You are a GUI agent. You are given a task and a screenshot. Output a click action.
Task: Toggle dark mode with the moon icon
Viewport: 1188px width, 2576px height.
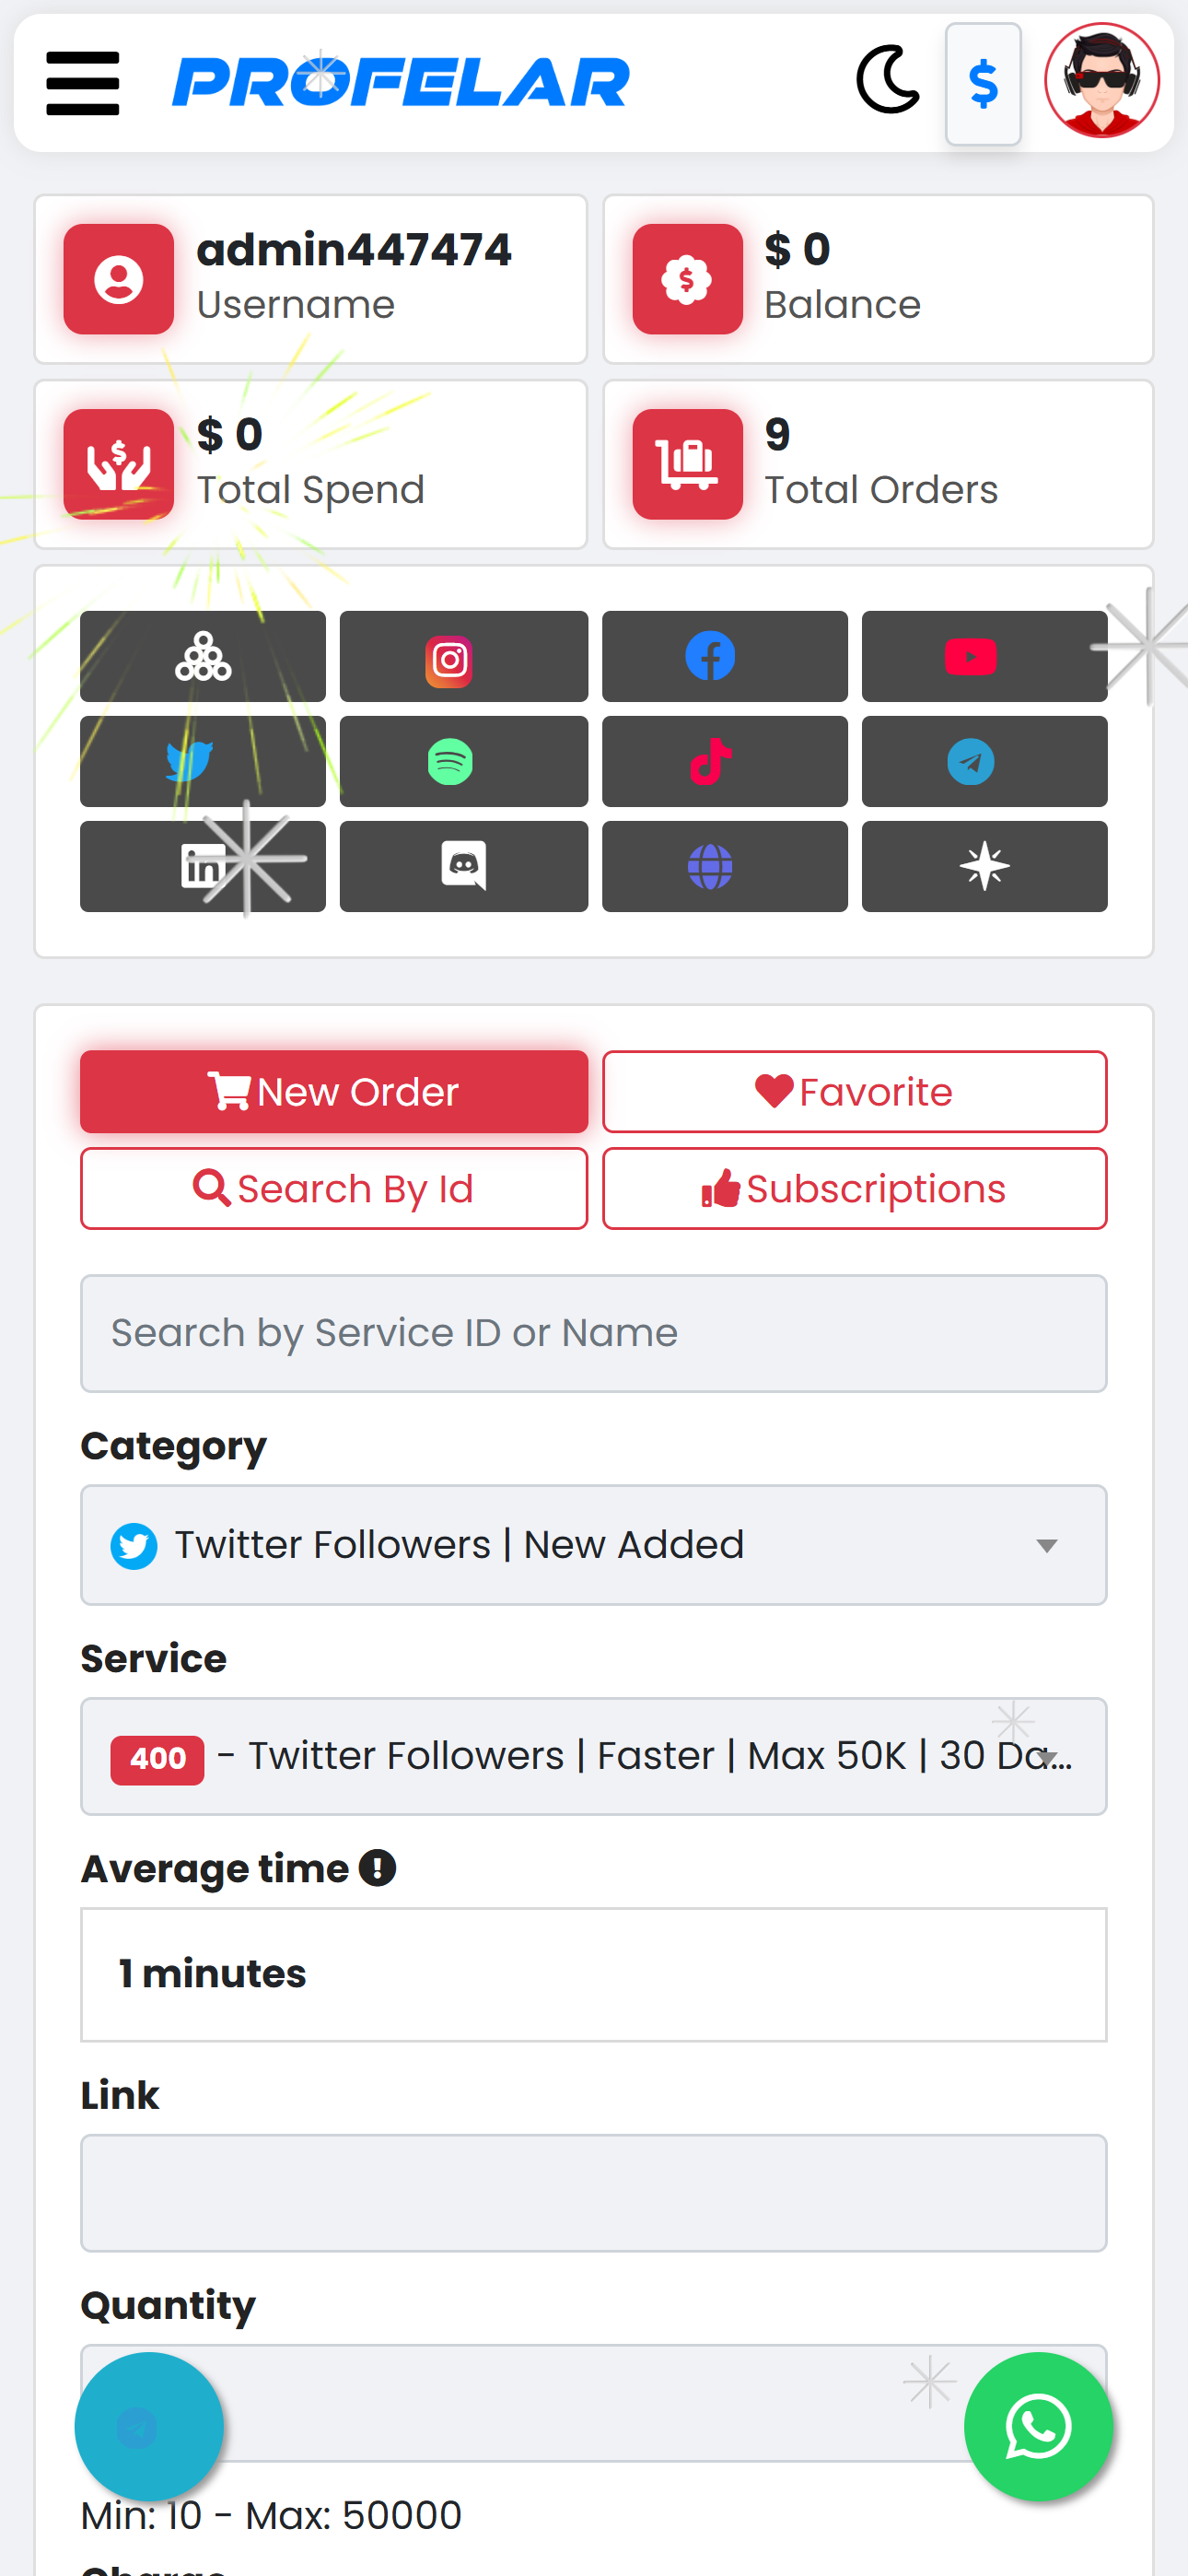888,79
